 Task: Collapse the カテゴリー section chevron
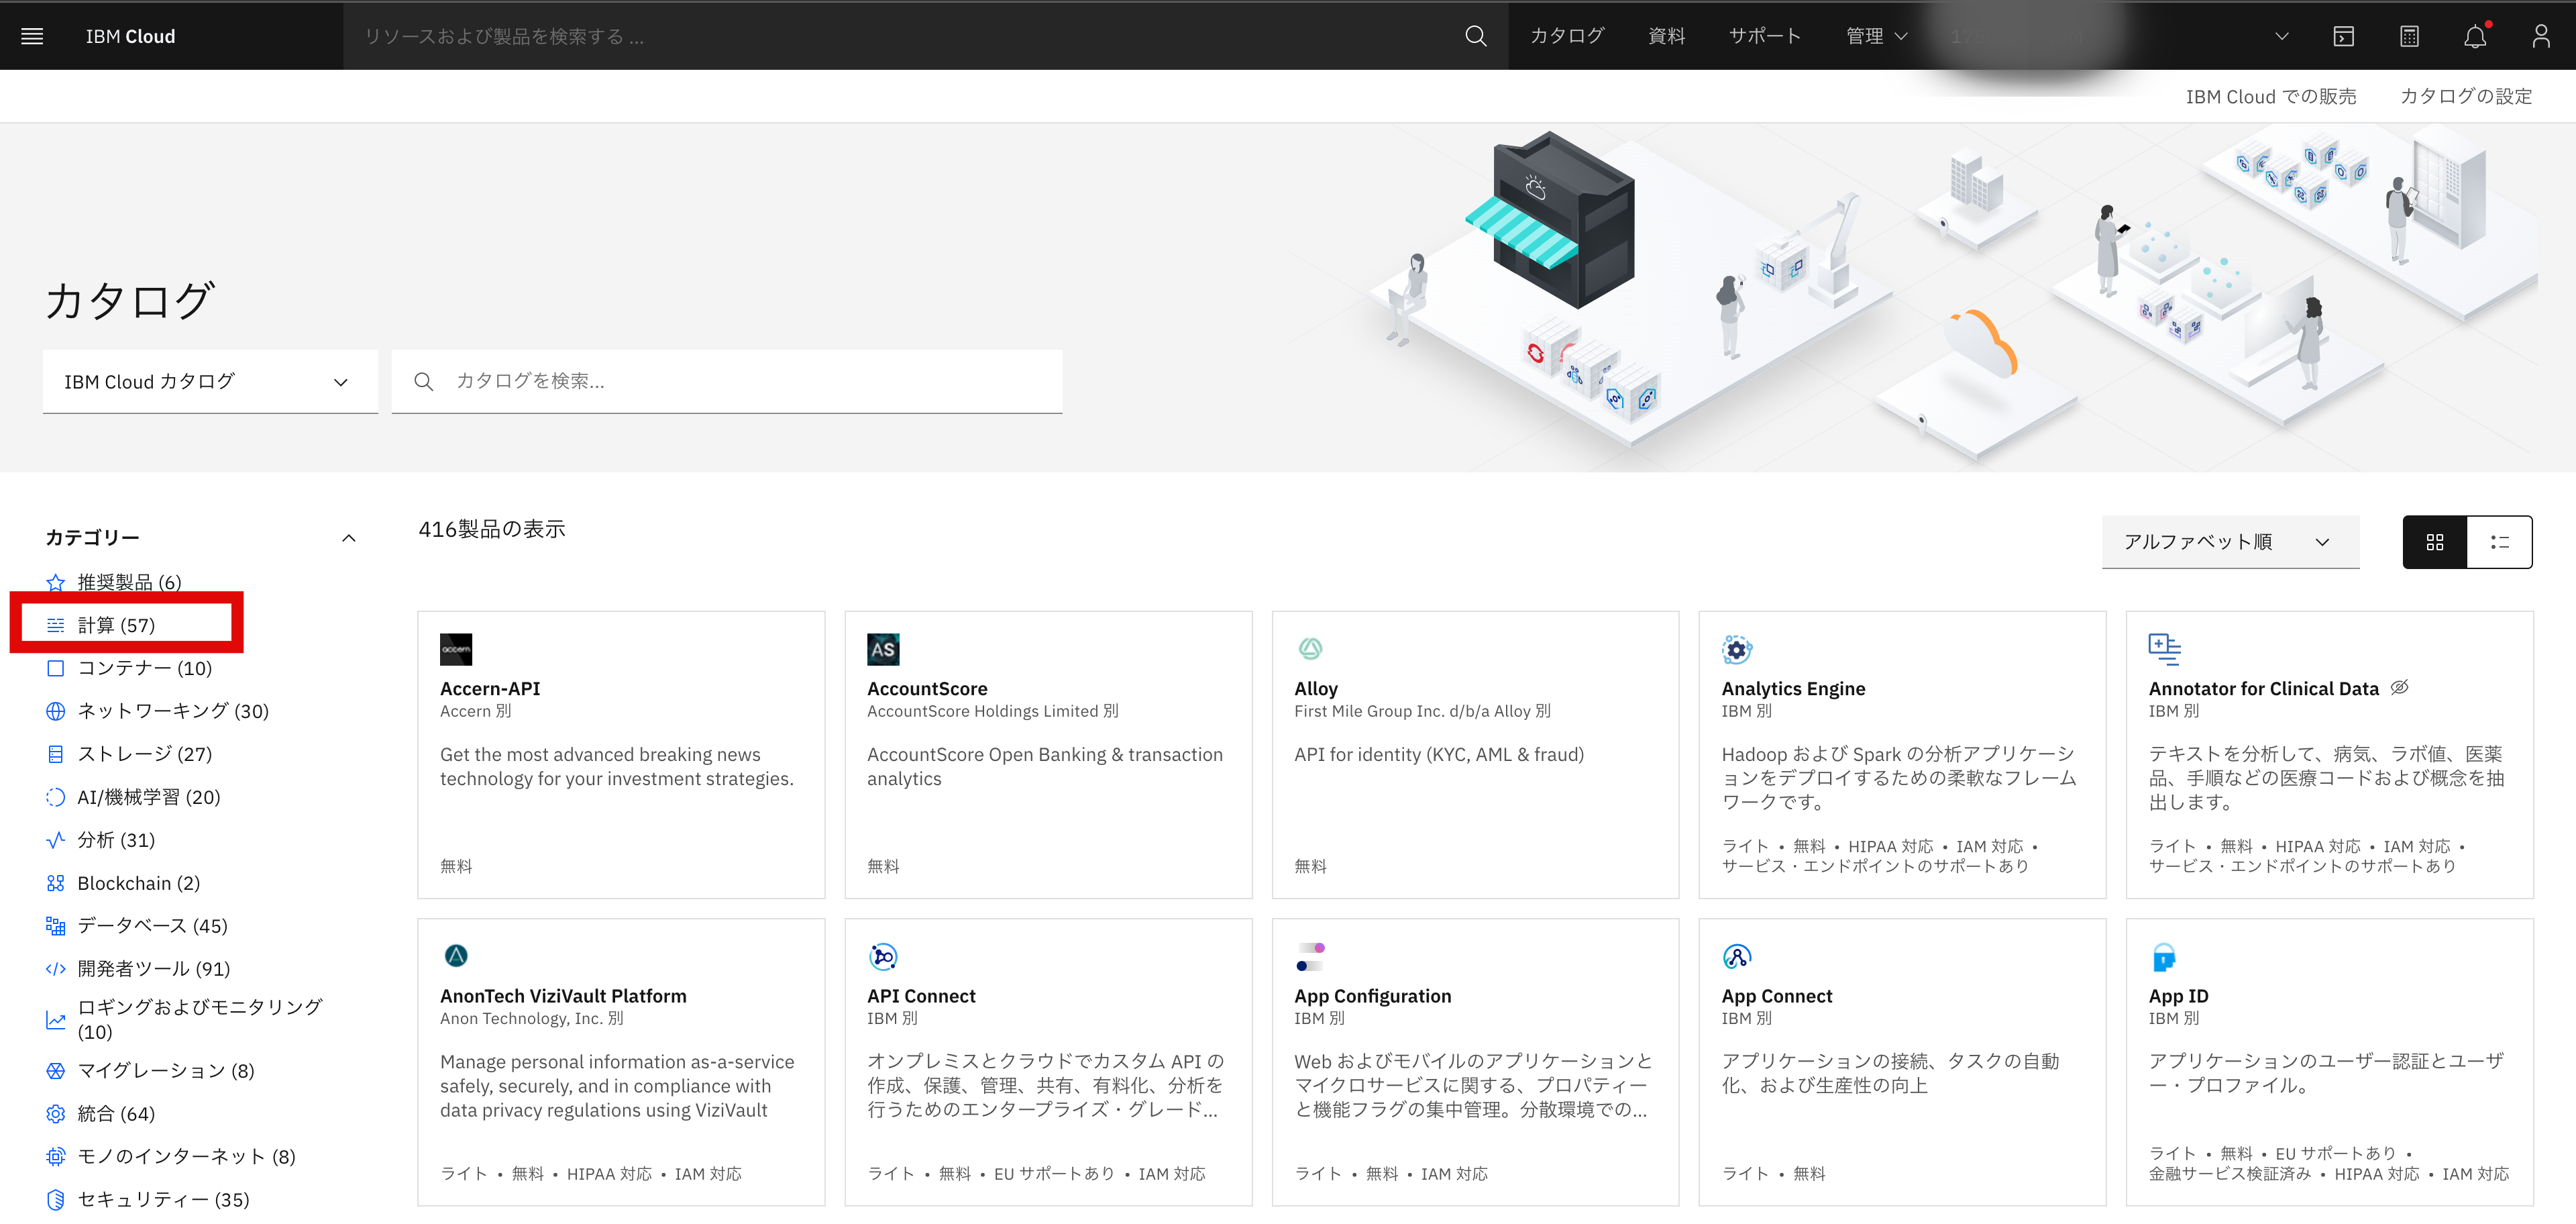pos(348,538)
